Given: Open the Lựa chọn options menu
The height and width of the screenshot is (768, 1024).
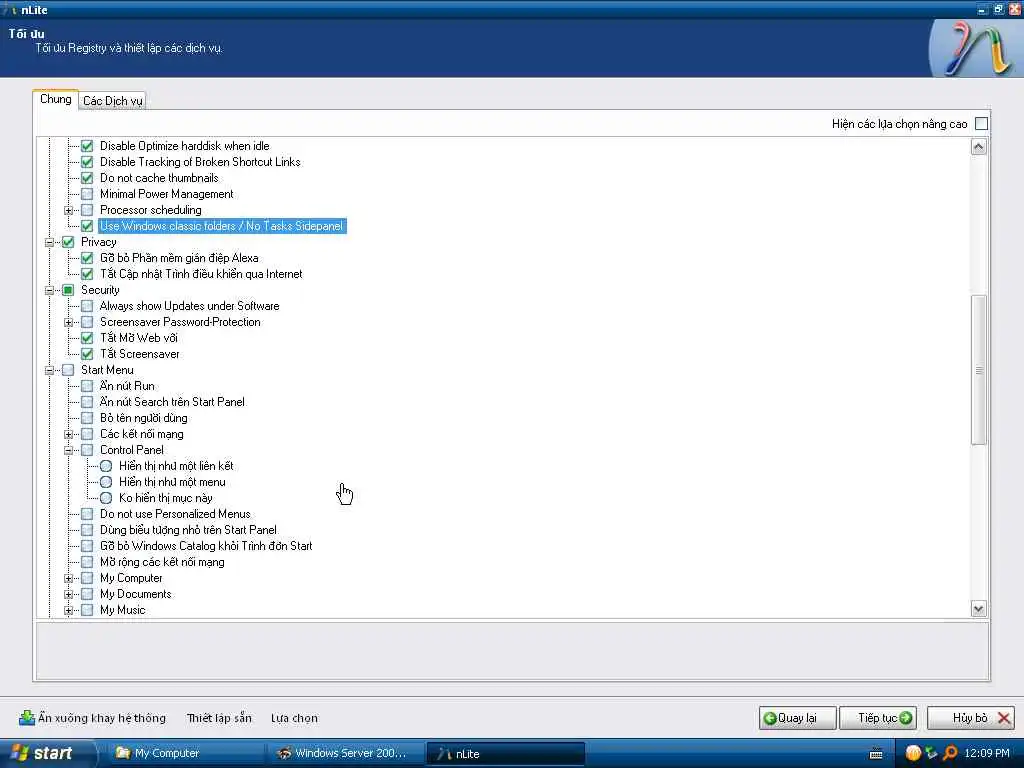Looking at the screenshot, I should click(294, 718).
